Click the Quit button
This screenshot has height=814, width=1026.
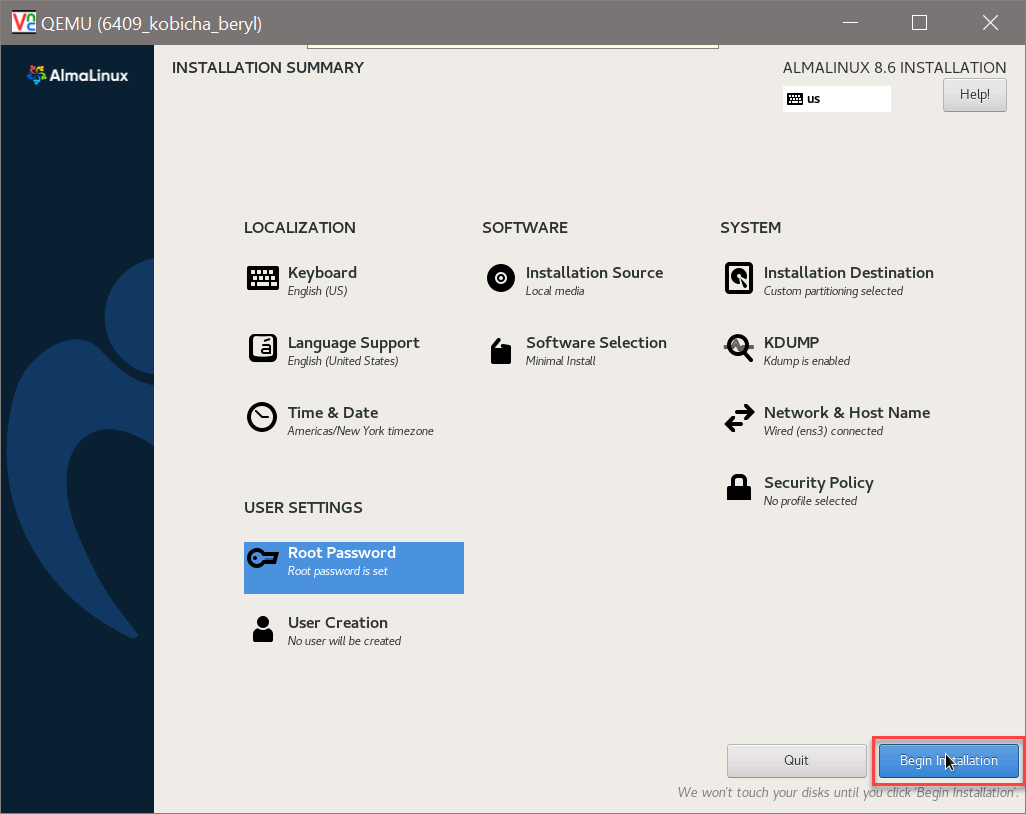pos(796,760)
